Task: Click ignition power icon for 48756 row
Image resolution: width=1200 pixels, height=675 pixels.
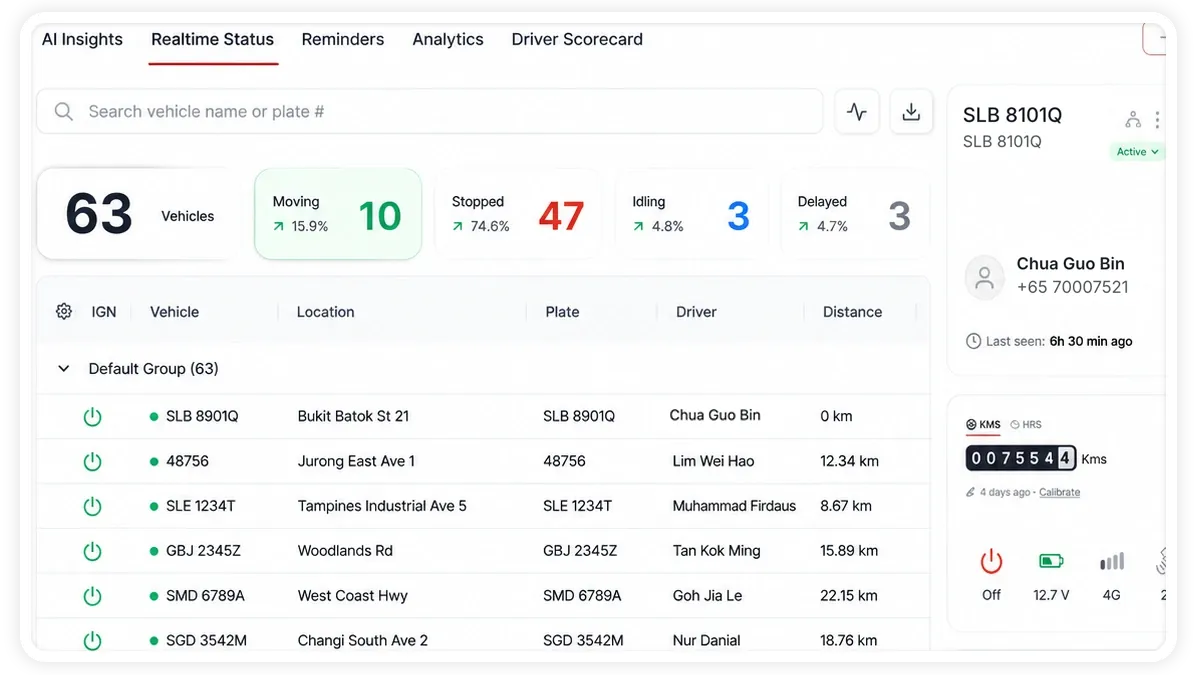Action: tap(92, 461)
